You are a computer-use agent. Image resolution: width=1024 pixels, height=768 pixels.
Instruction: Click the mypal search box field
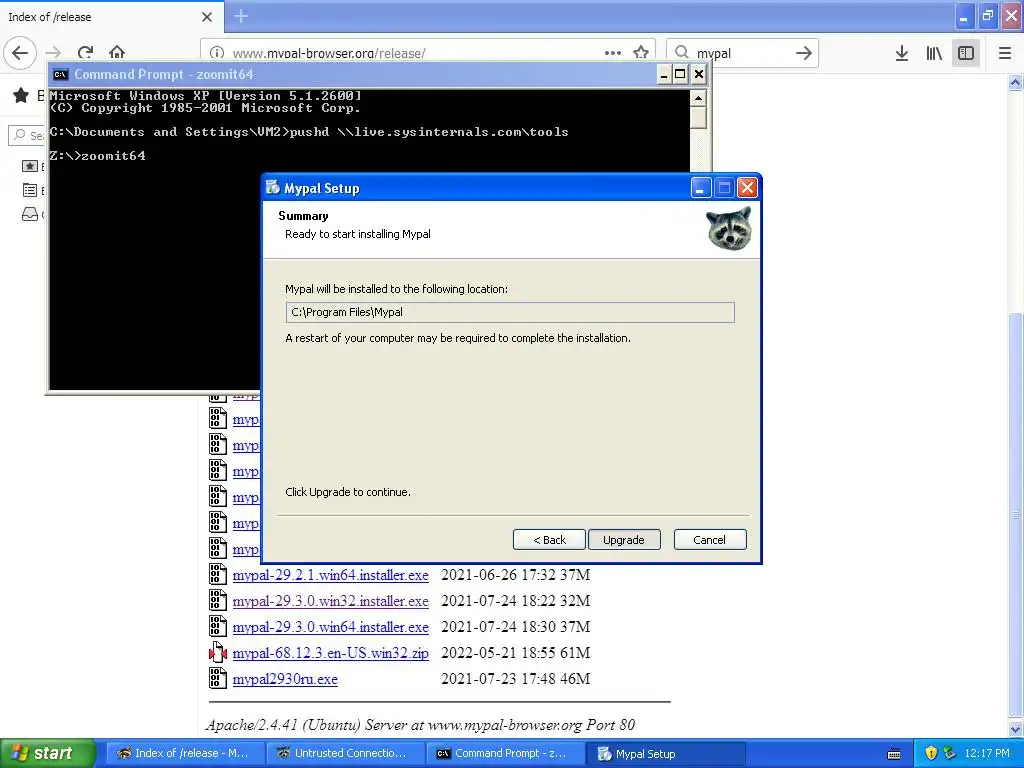click(743, 53)
